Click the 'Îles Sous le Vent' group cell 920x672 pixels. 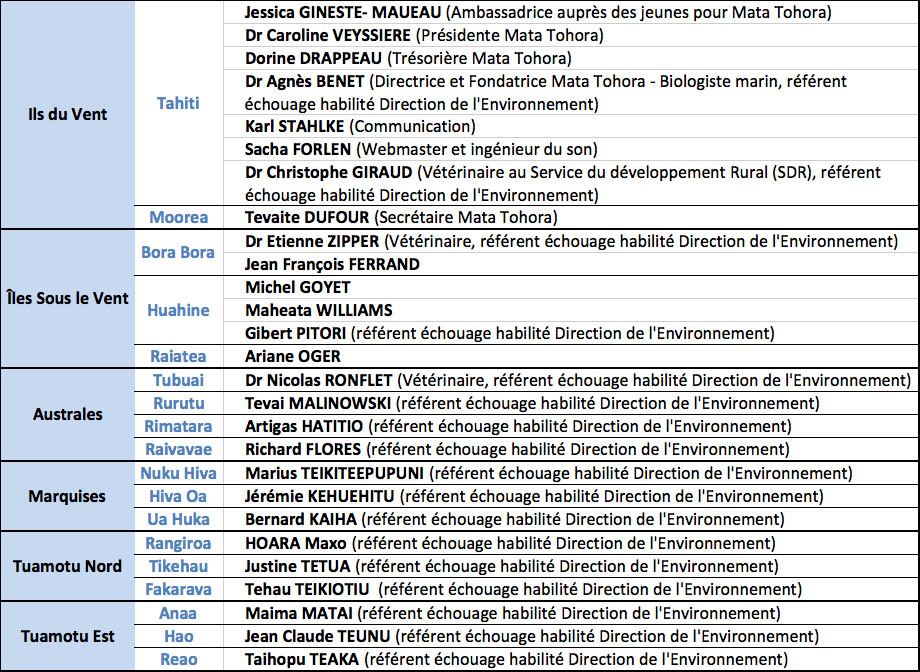67,299
